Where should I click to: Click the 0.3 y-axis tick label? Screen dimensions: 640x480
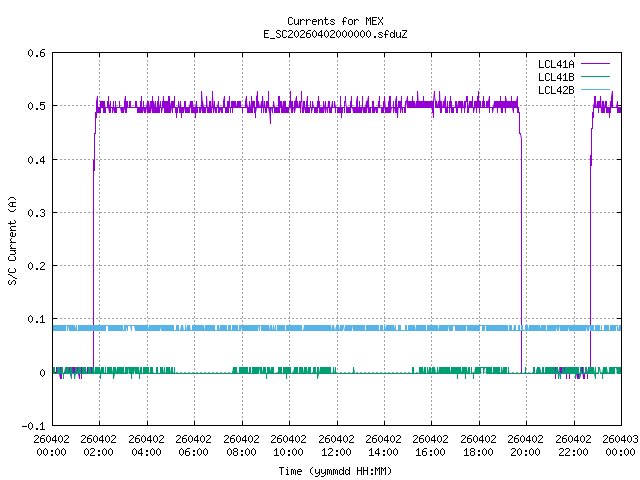tap(35, 213)
